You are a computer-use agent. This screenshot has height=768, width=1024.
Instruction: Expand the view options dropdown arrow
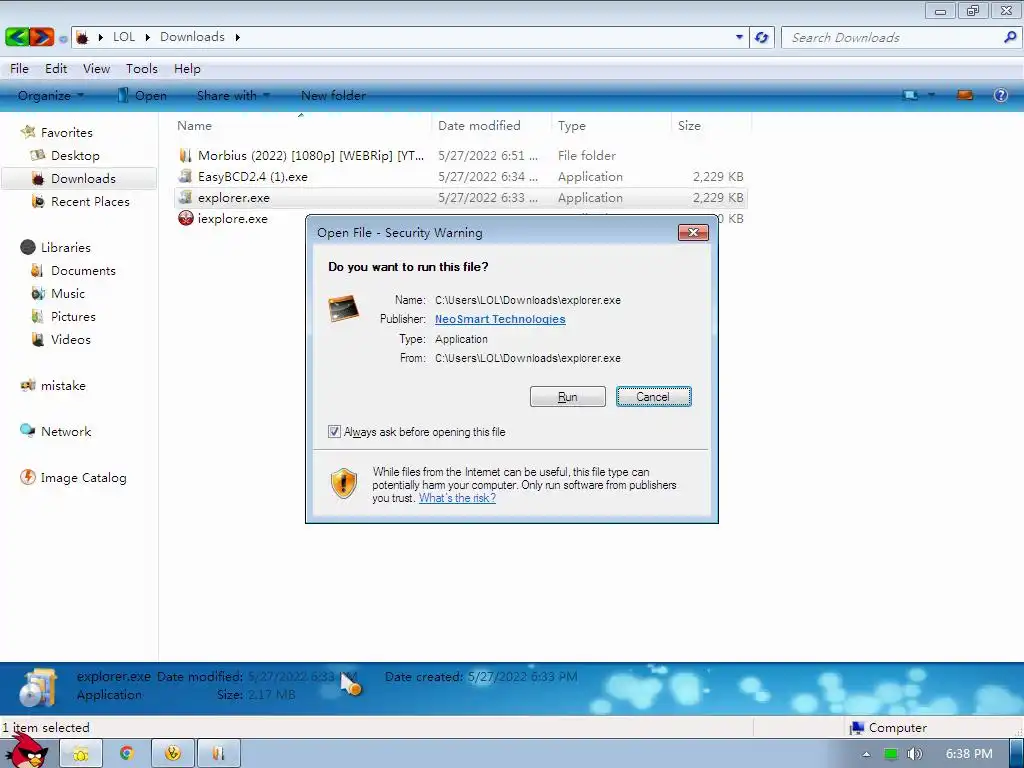pos(931,95)
